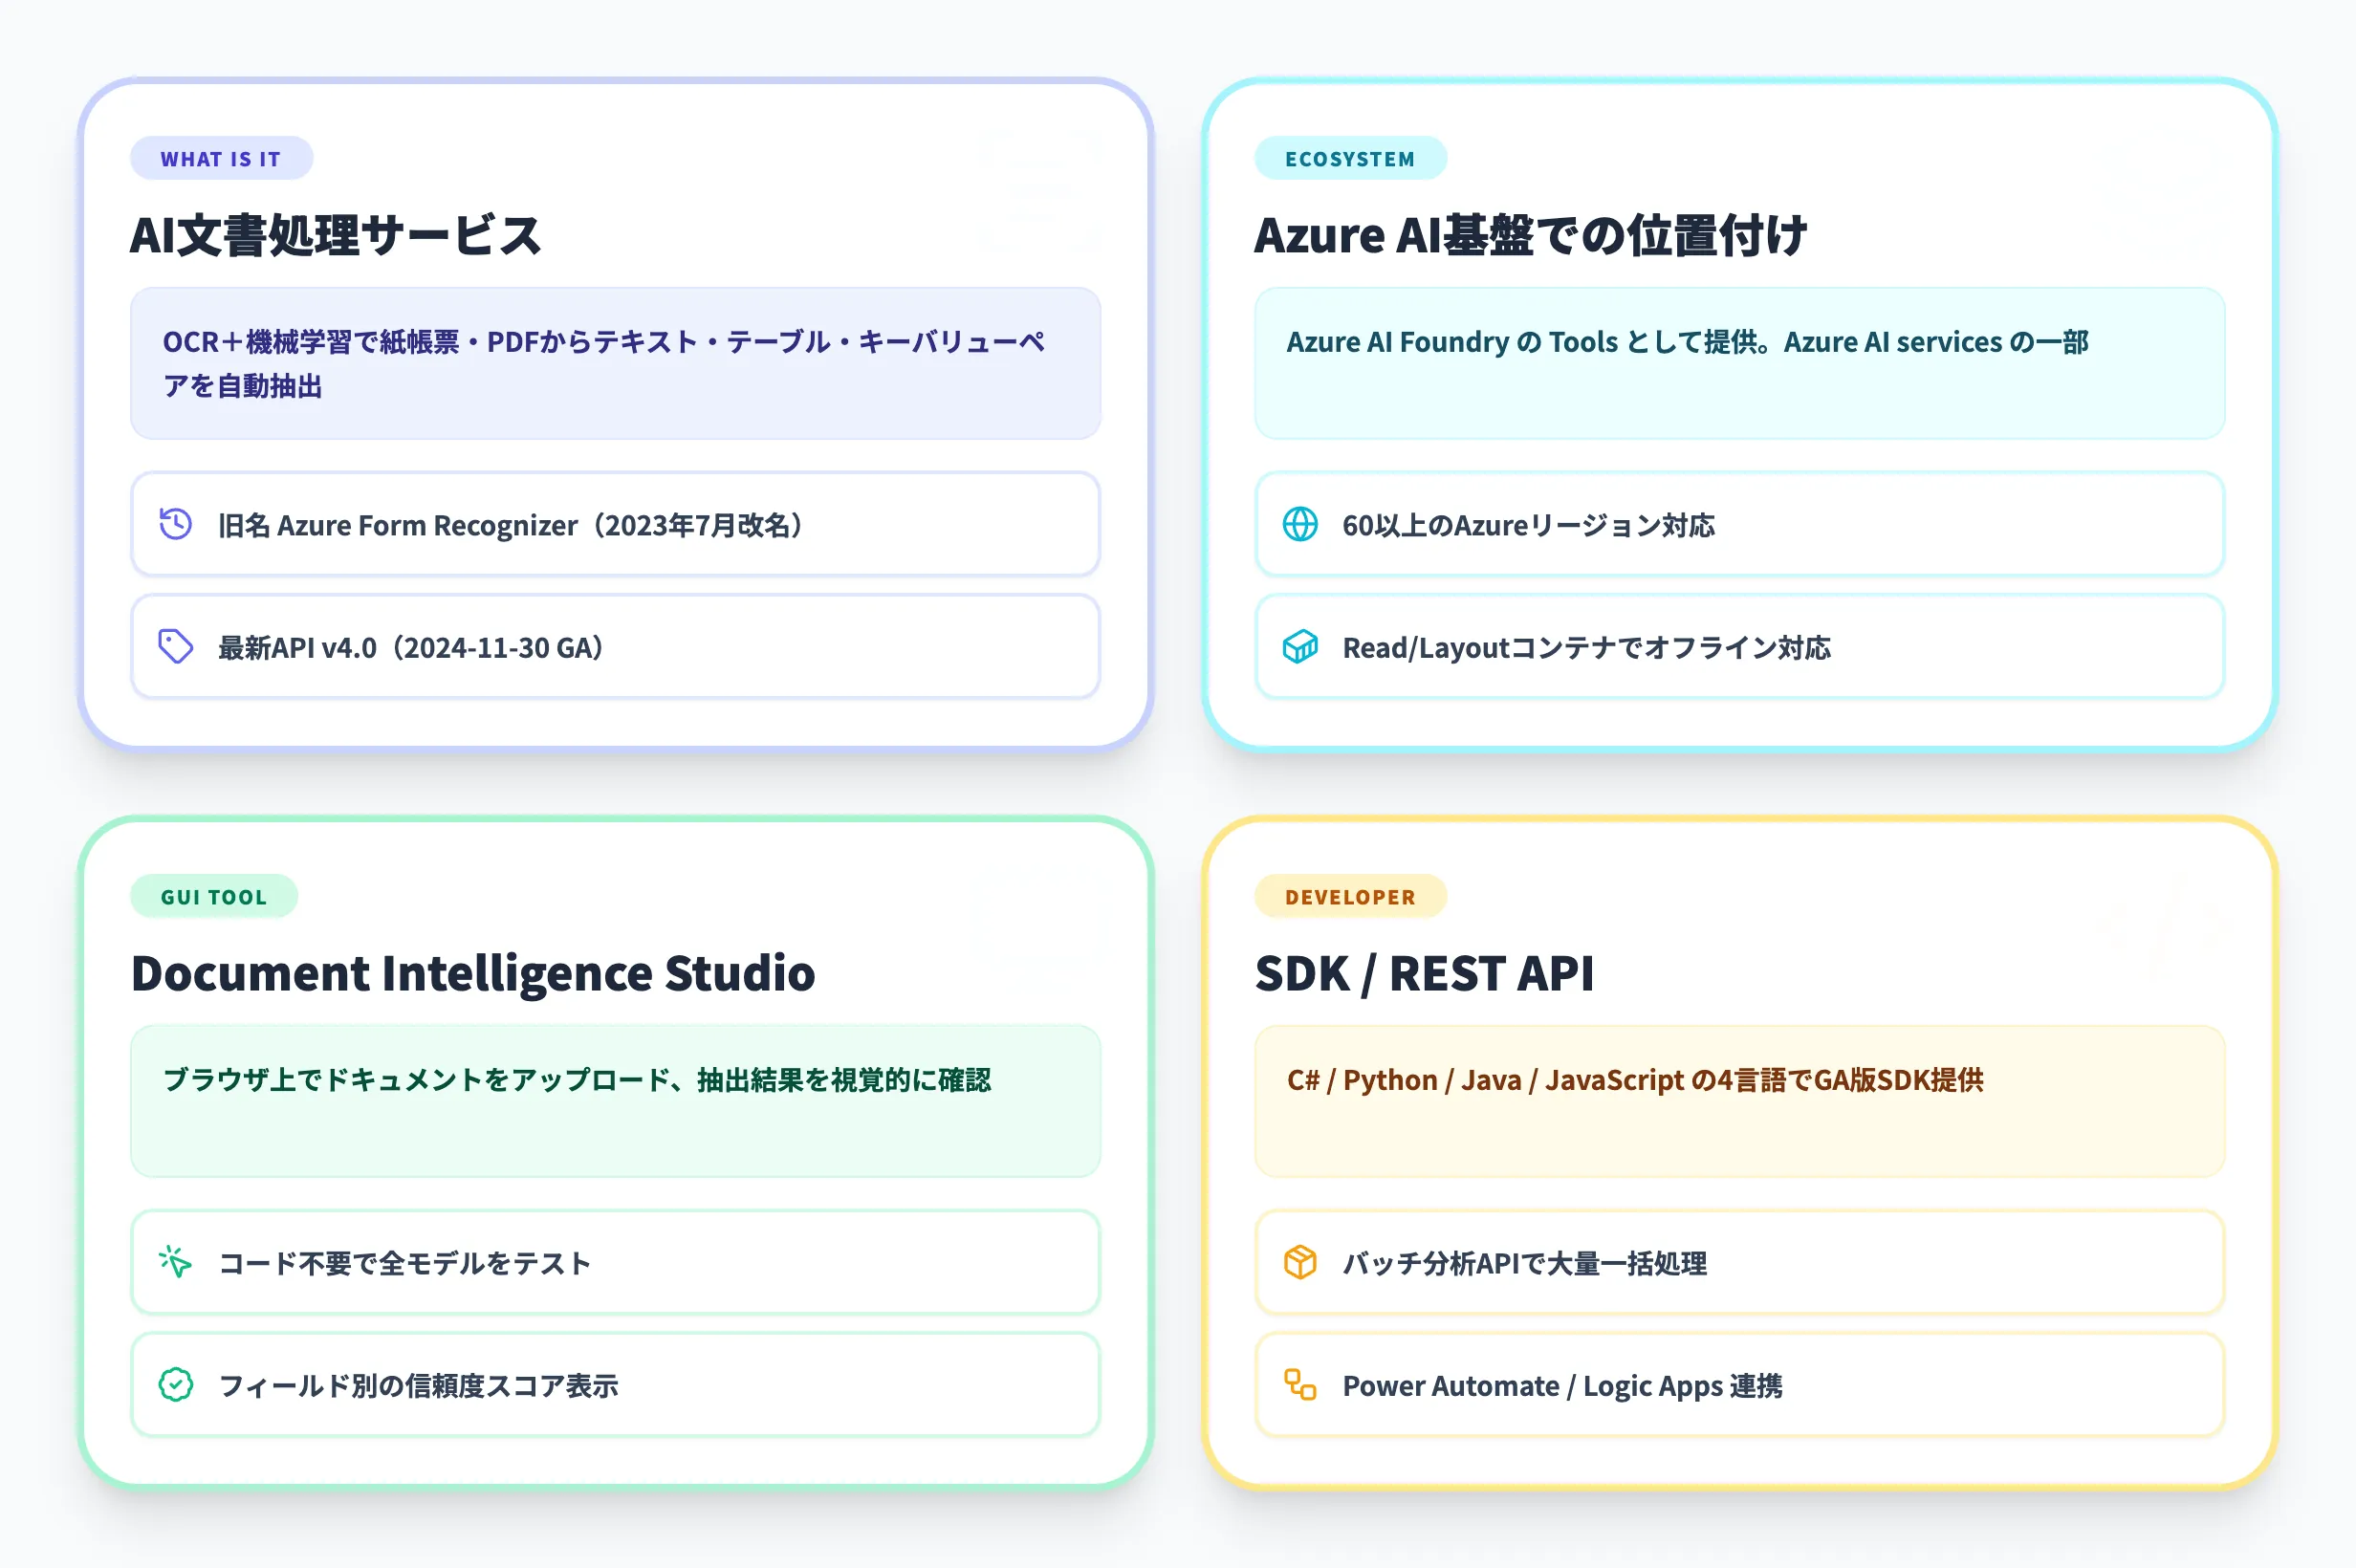Click the check badge icon beside 信頼度スコア表示
2356x1568 pixels.
pyautogui.click(x=175, y=1386)
